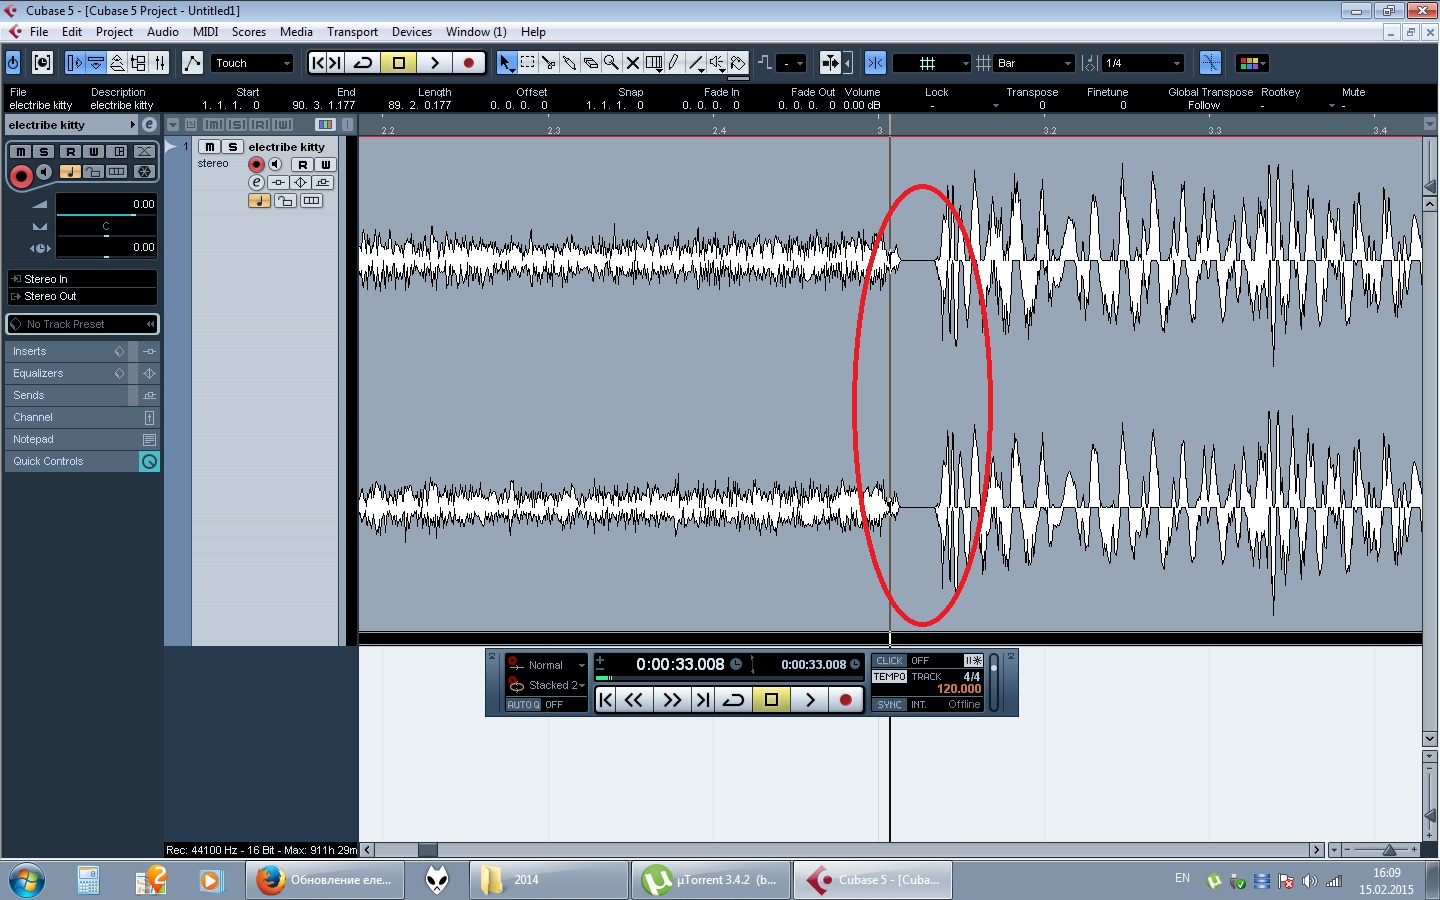Select the Mute X tool
The height and width of the screenshot is (900, 1440).
coord(632,63)
